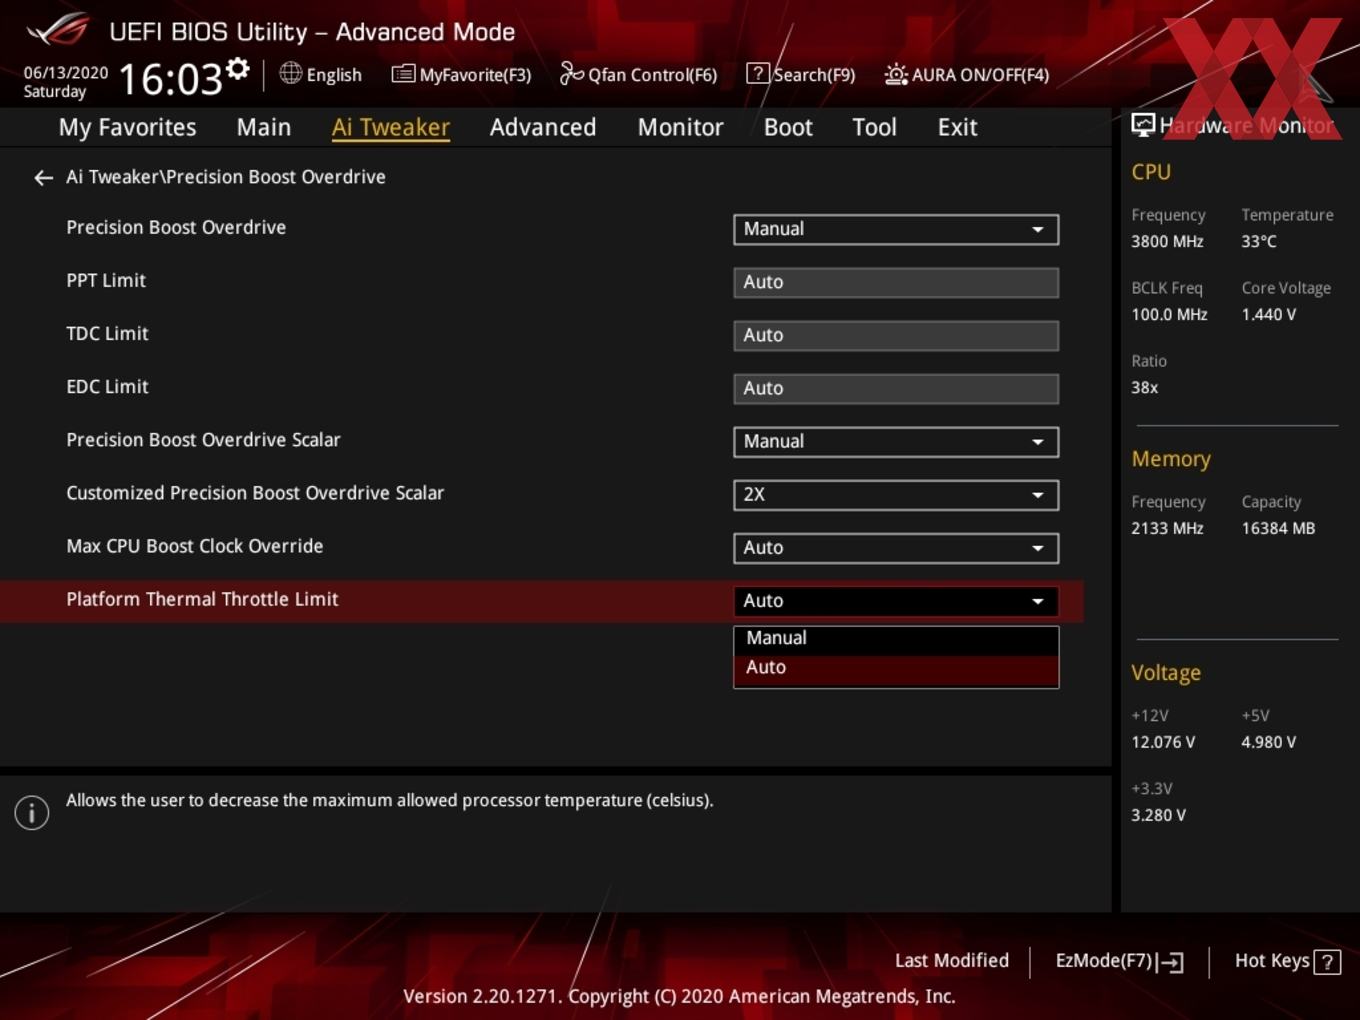Click the +12V value 12.076 V
The image size is (1360, 1020).
point(1163,742)
